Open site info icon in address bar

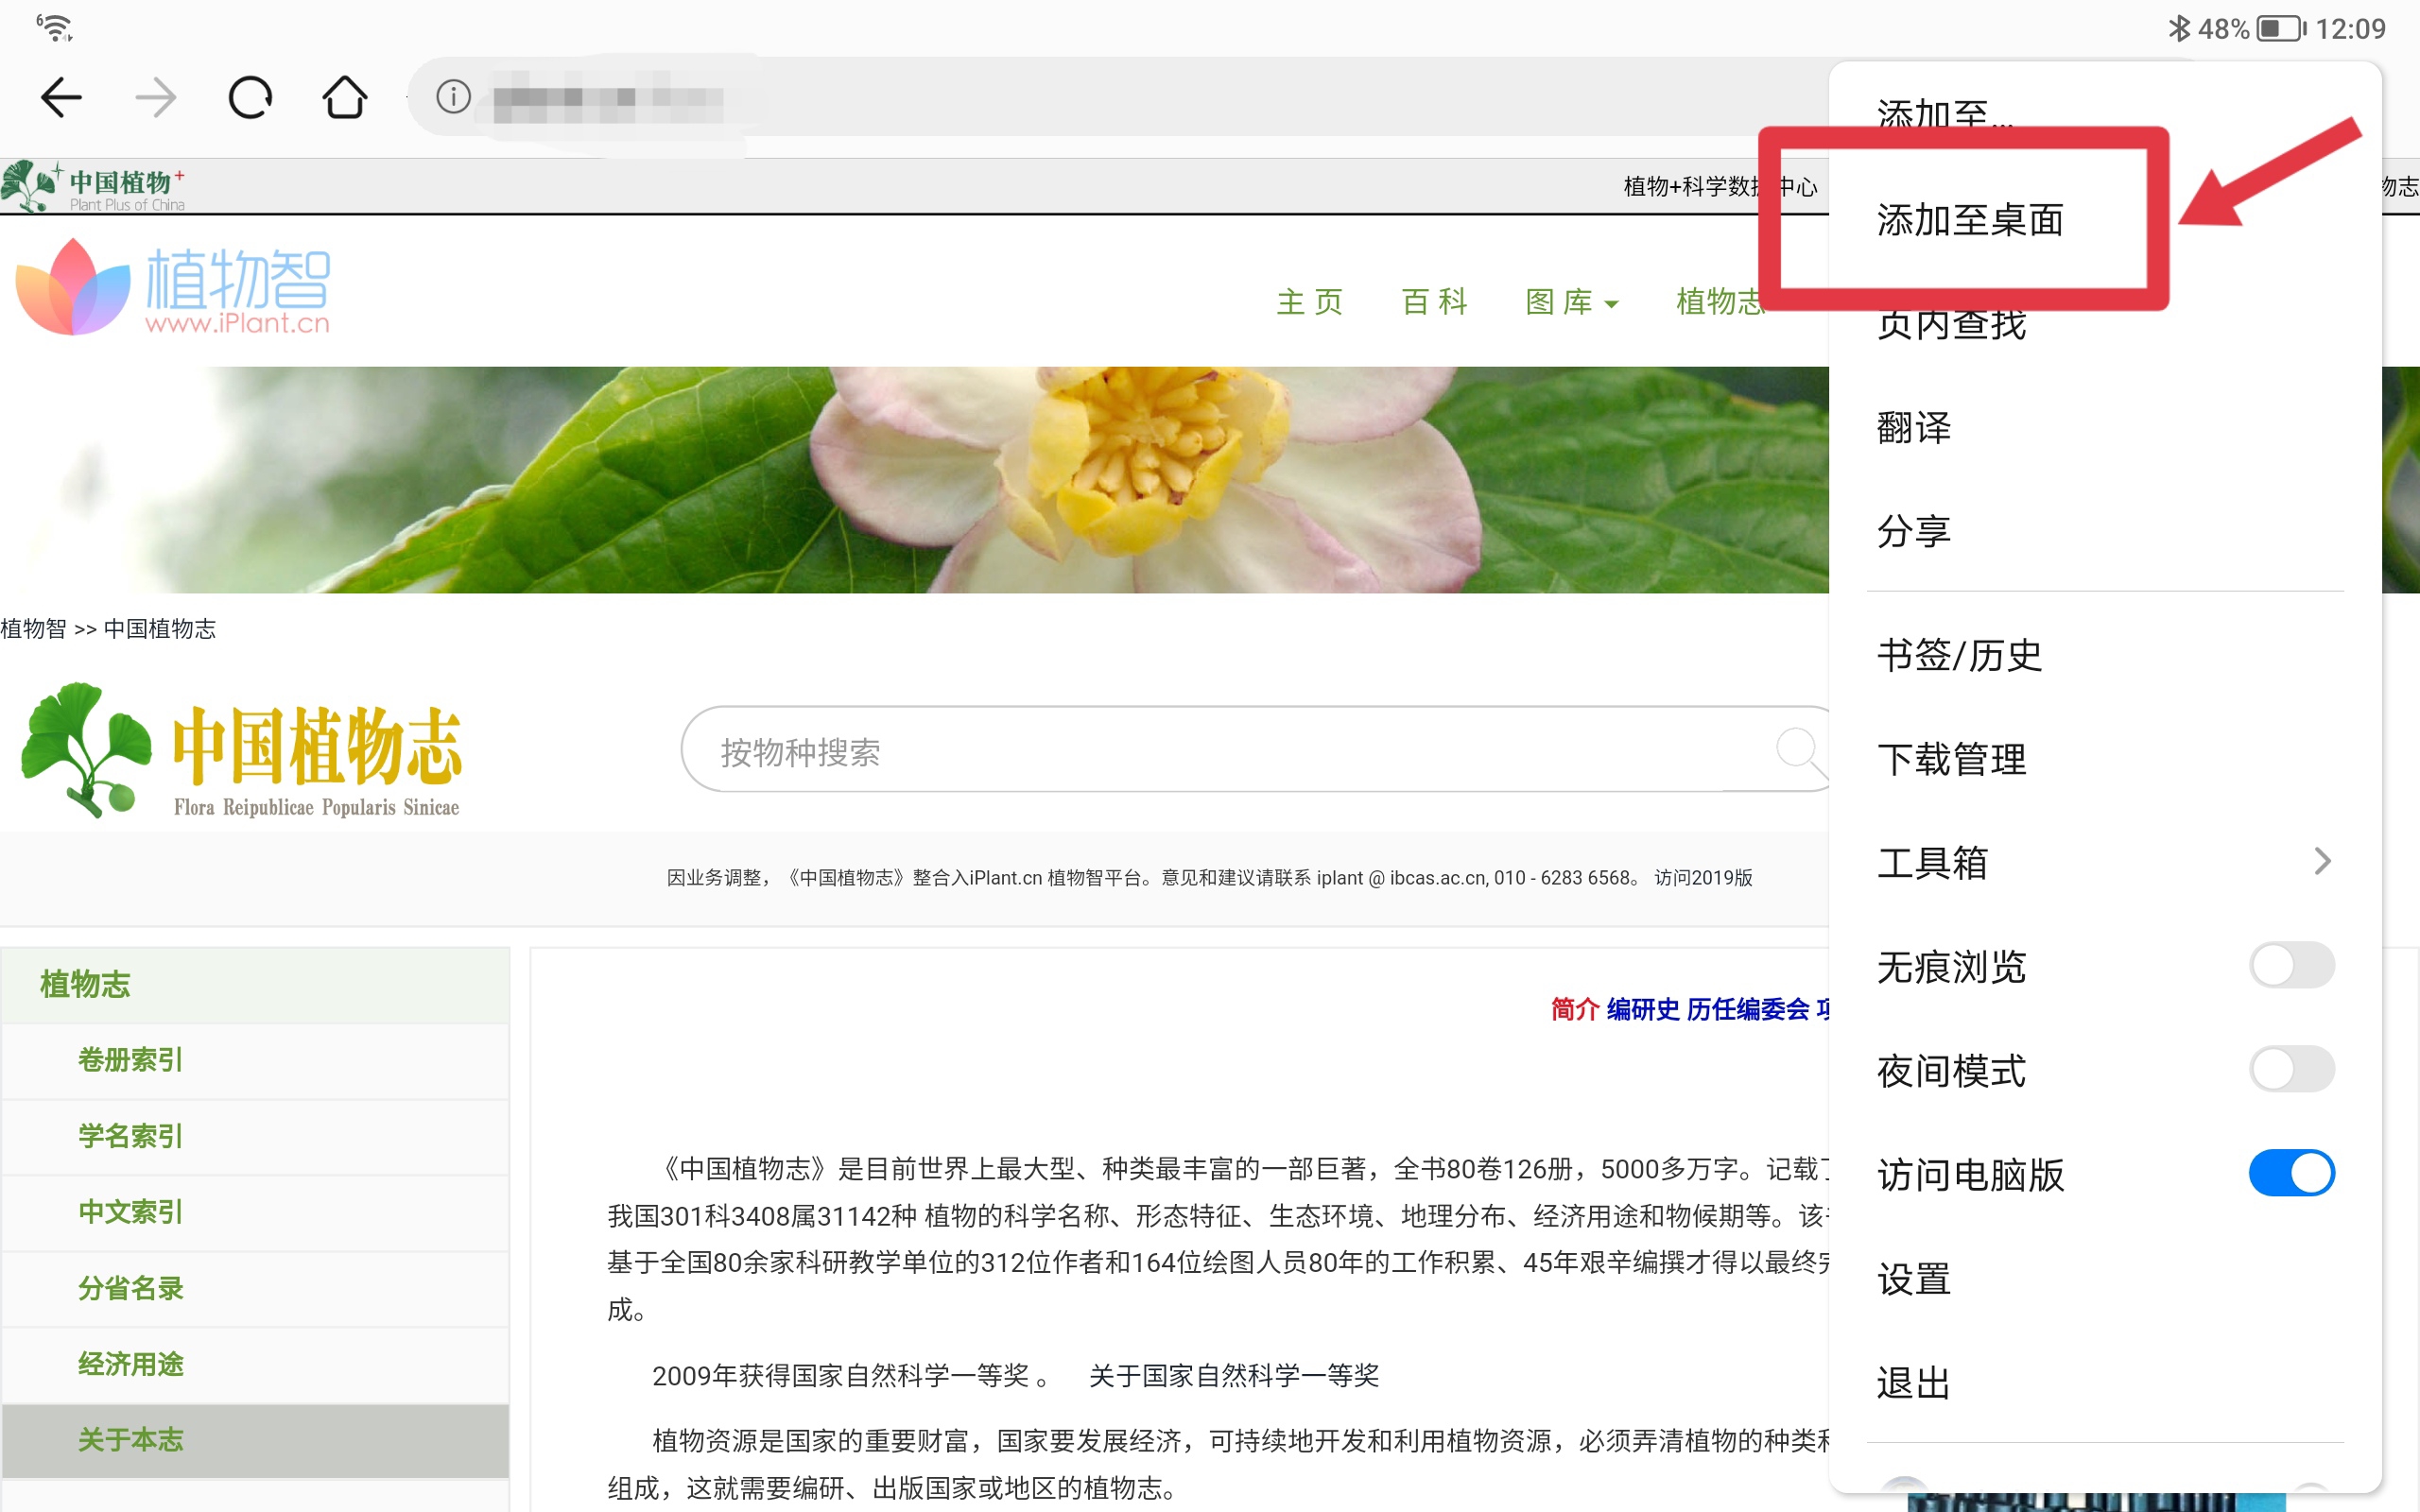[453, 97]
